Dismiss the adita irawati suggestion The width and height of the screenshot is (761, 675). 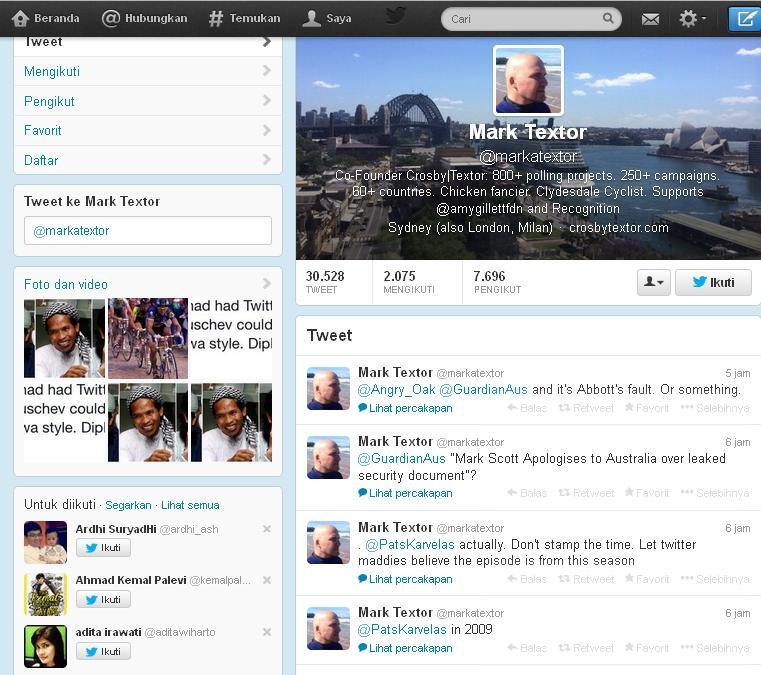point(266,632)
